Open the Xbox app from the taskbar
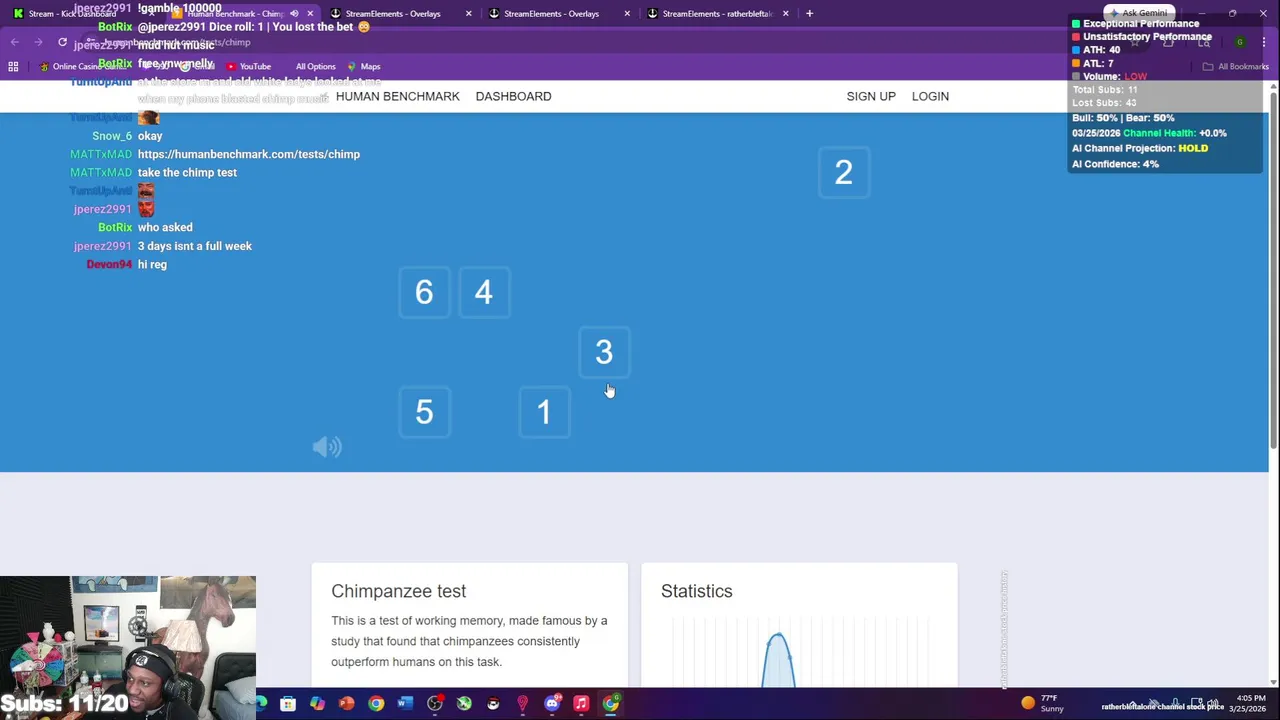 coord(464,704)
